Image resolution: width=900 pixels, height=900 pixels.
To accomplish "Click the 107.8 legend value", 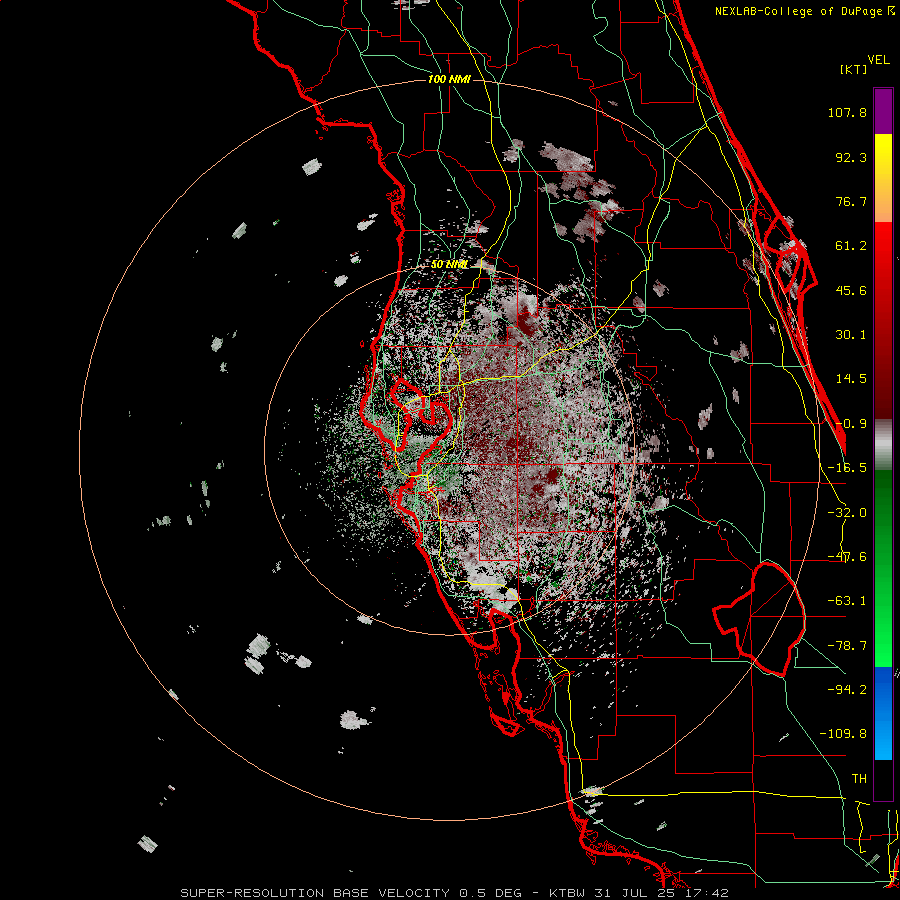I will [847, 112].
